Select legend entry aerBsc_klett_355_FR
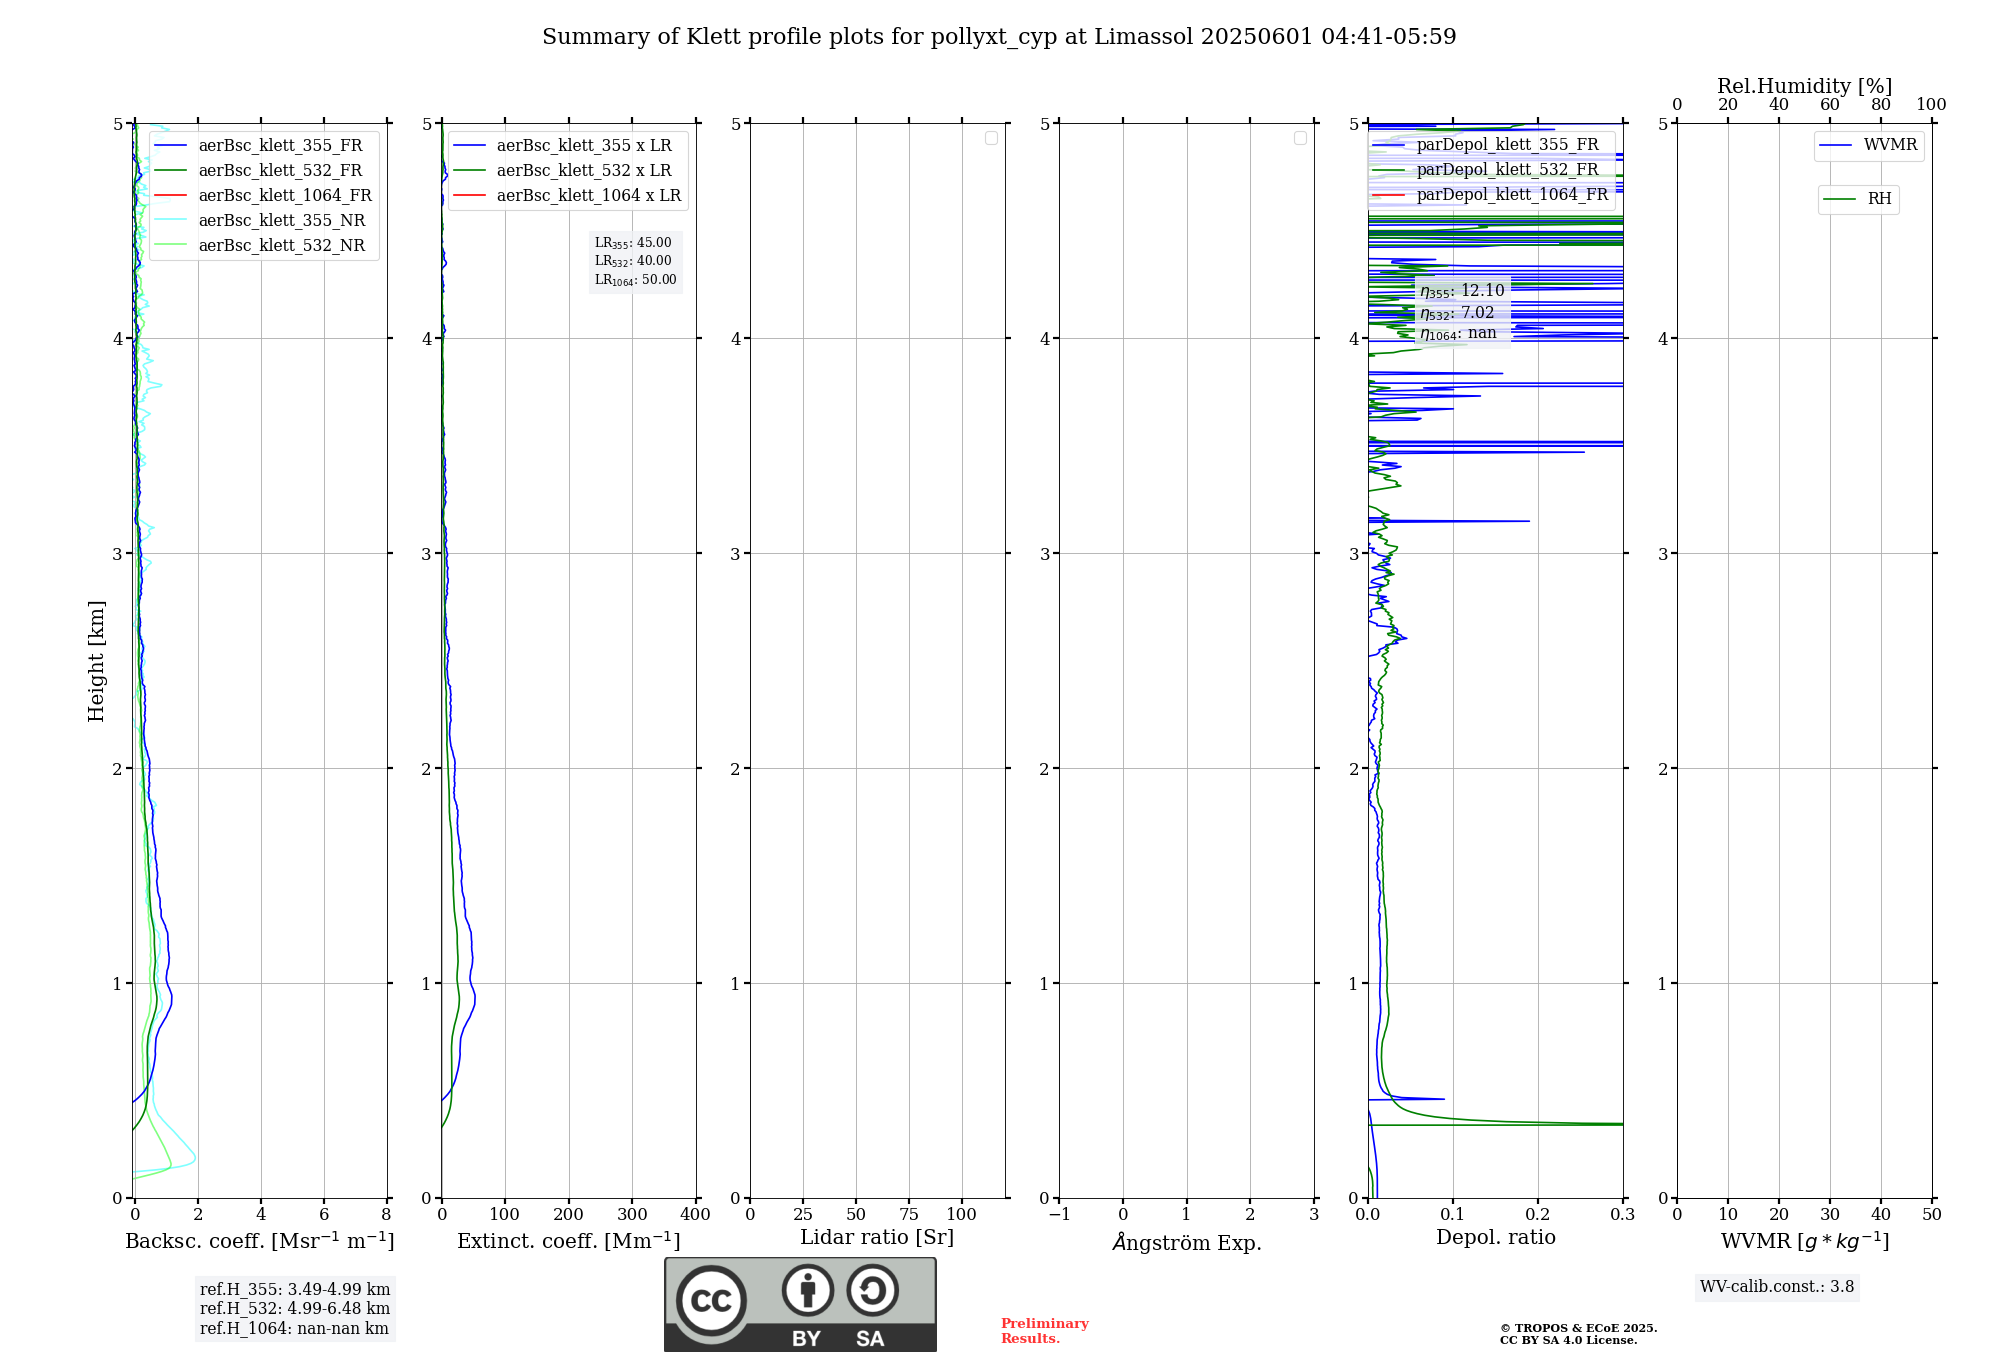This screenshot has height=1360, width=2000. [263, 146]
